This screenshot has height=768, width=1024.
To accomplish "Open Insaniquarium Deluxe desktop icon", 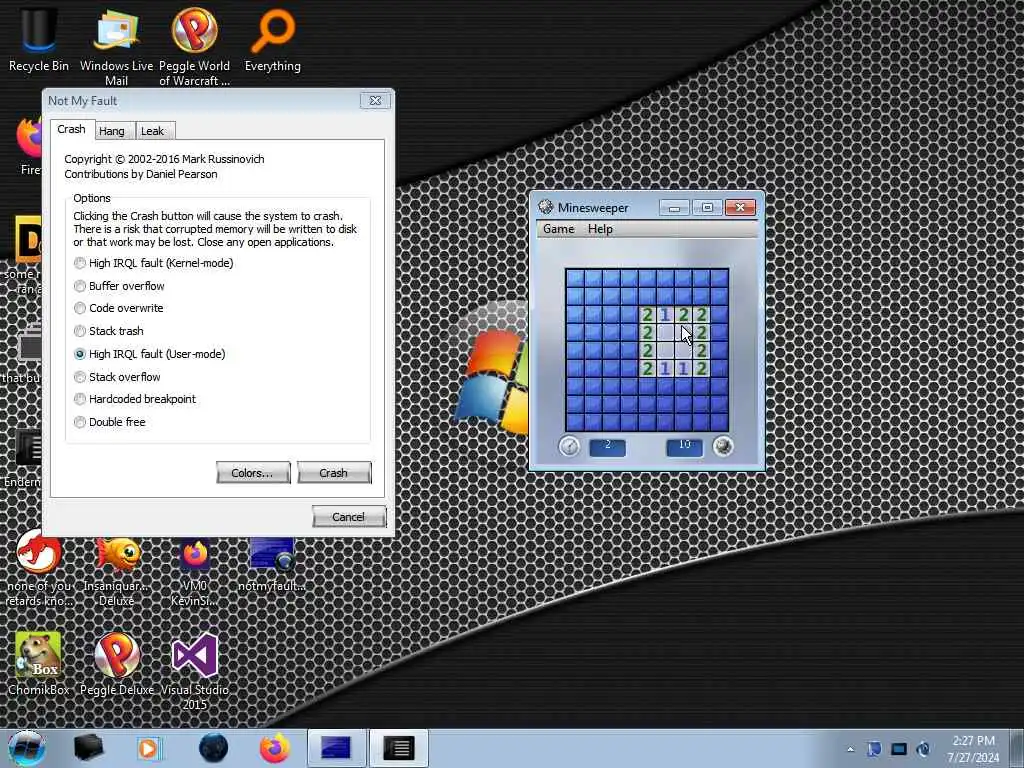I will click(116, 572).
